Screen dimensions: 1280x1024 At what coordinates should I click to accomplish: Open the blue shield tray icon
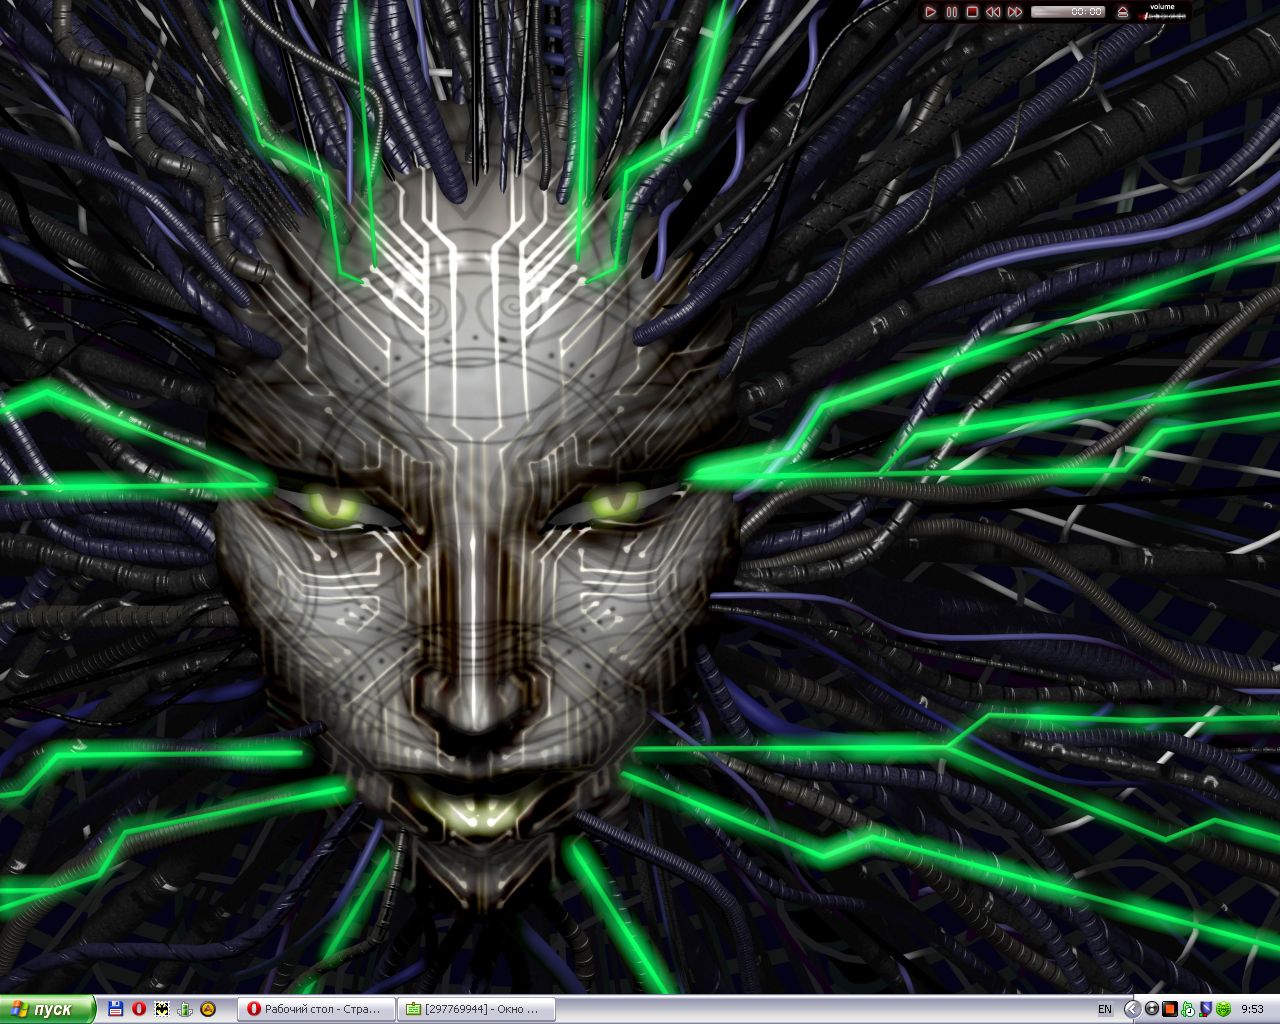coord(1206,1009)
